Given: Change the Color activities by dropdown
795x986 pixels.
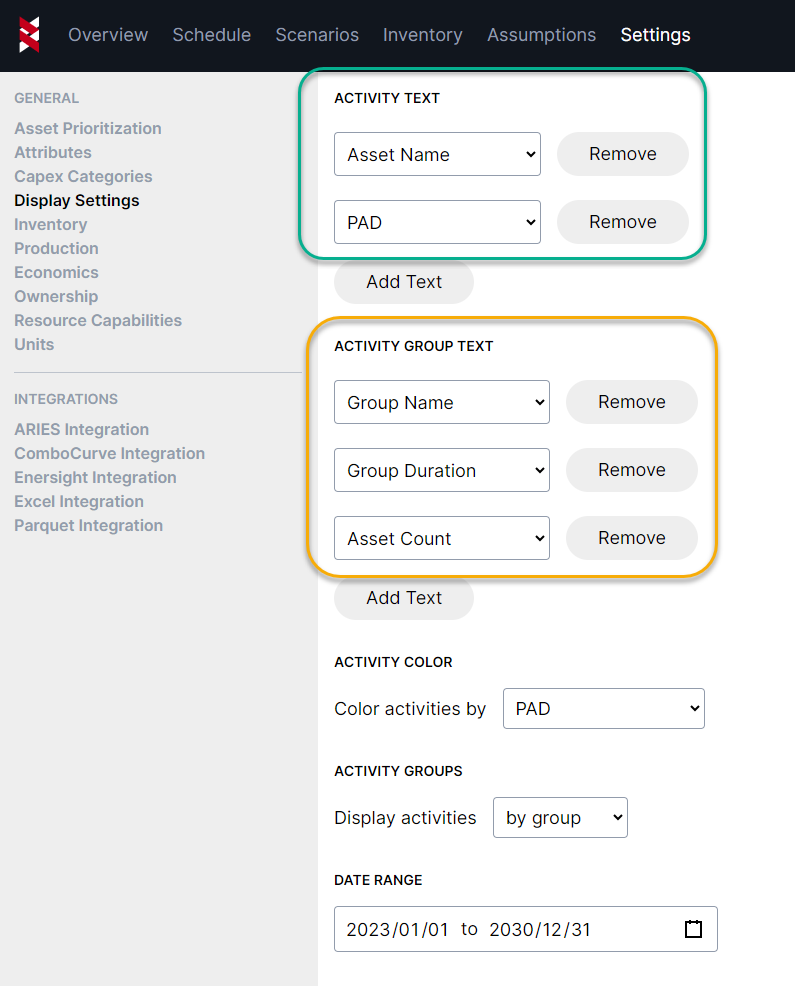Looking at the screenshot, I should point(603,708).
